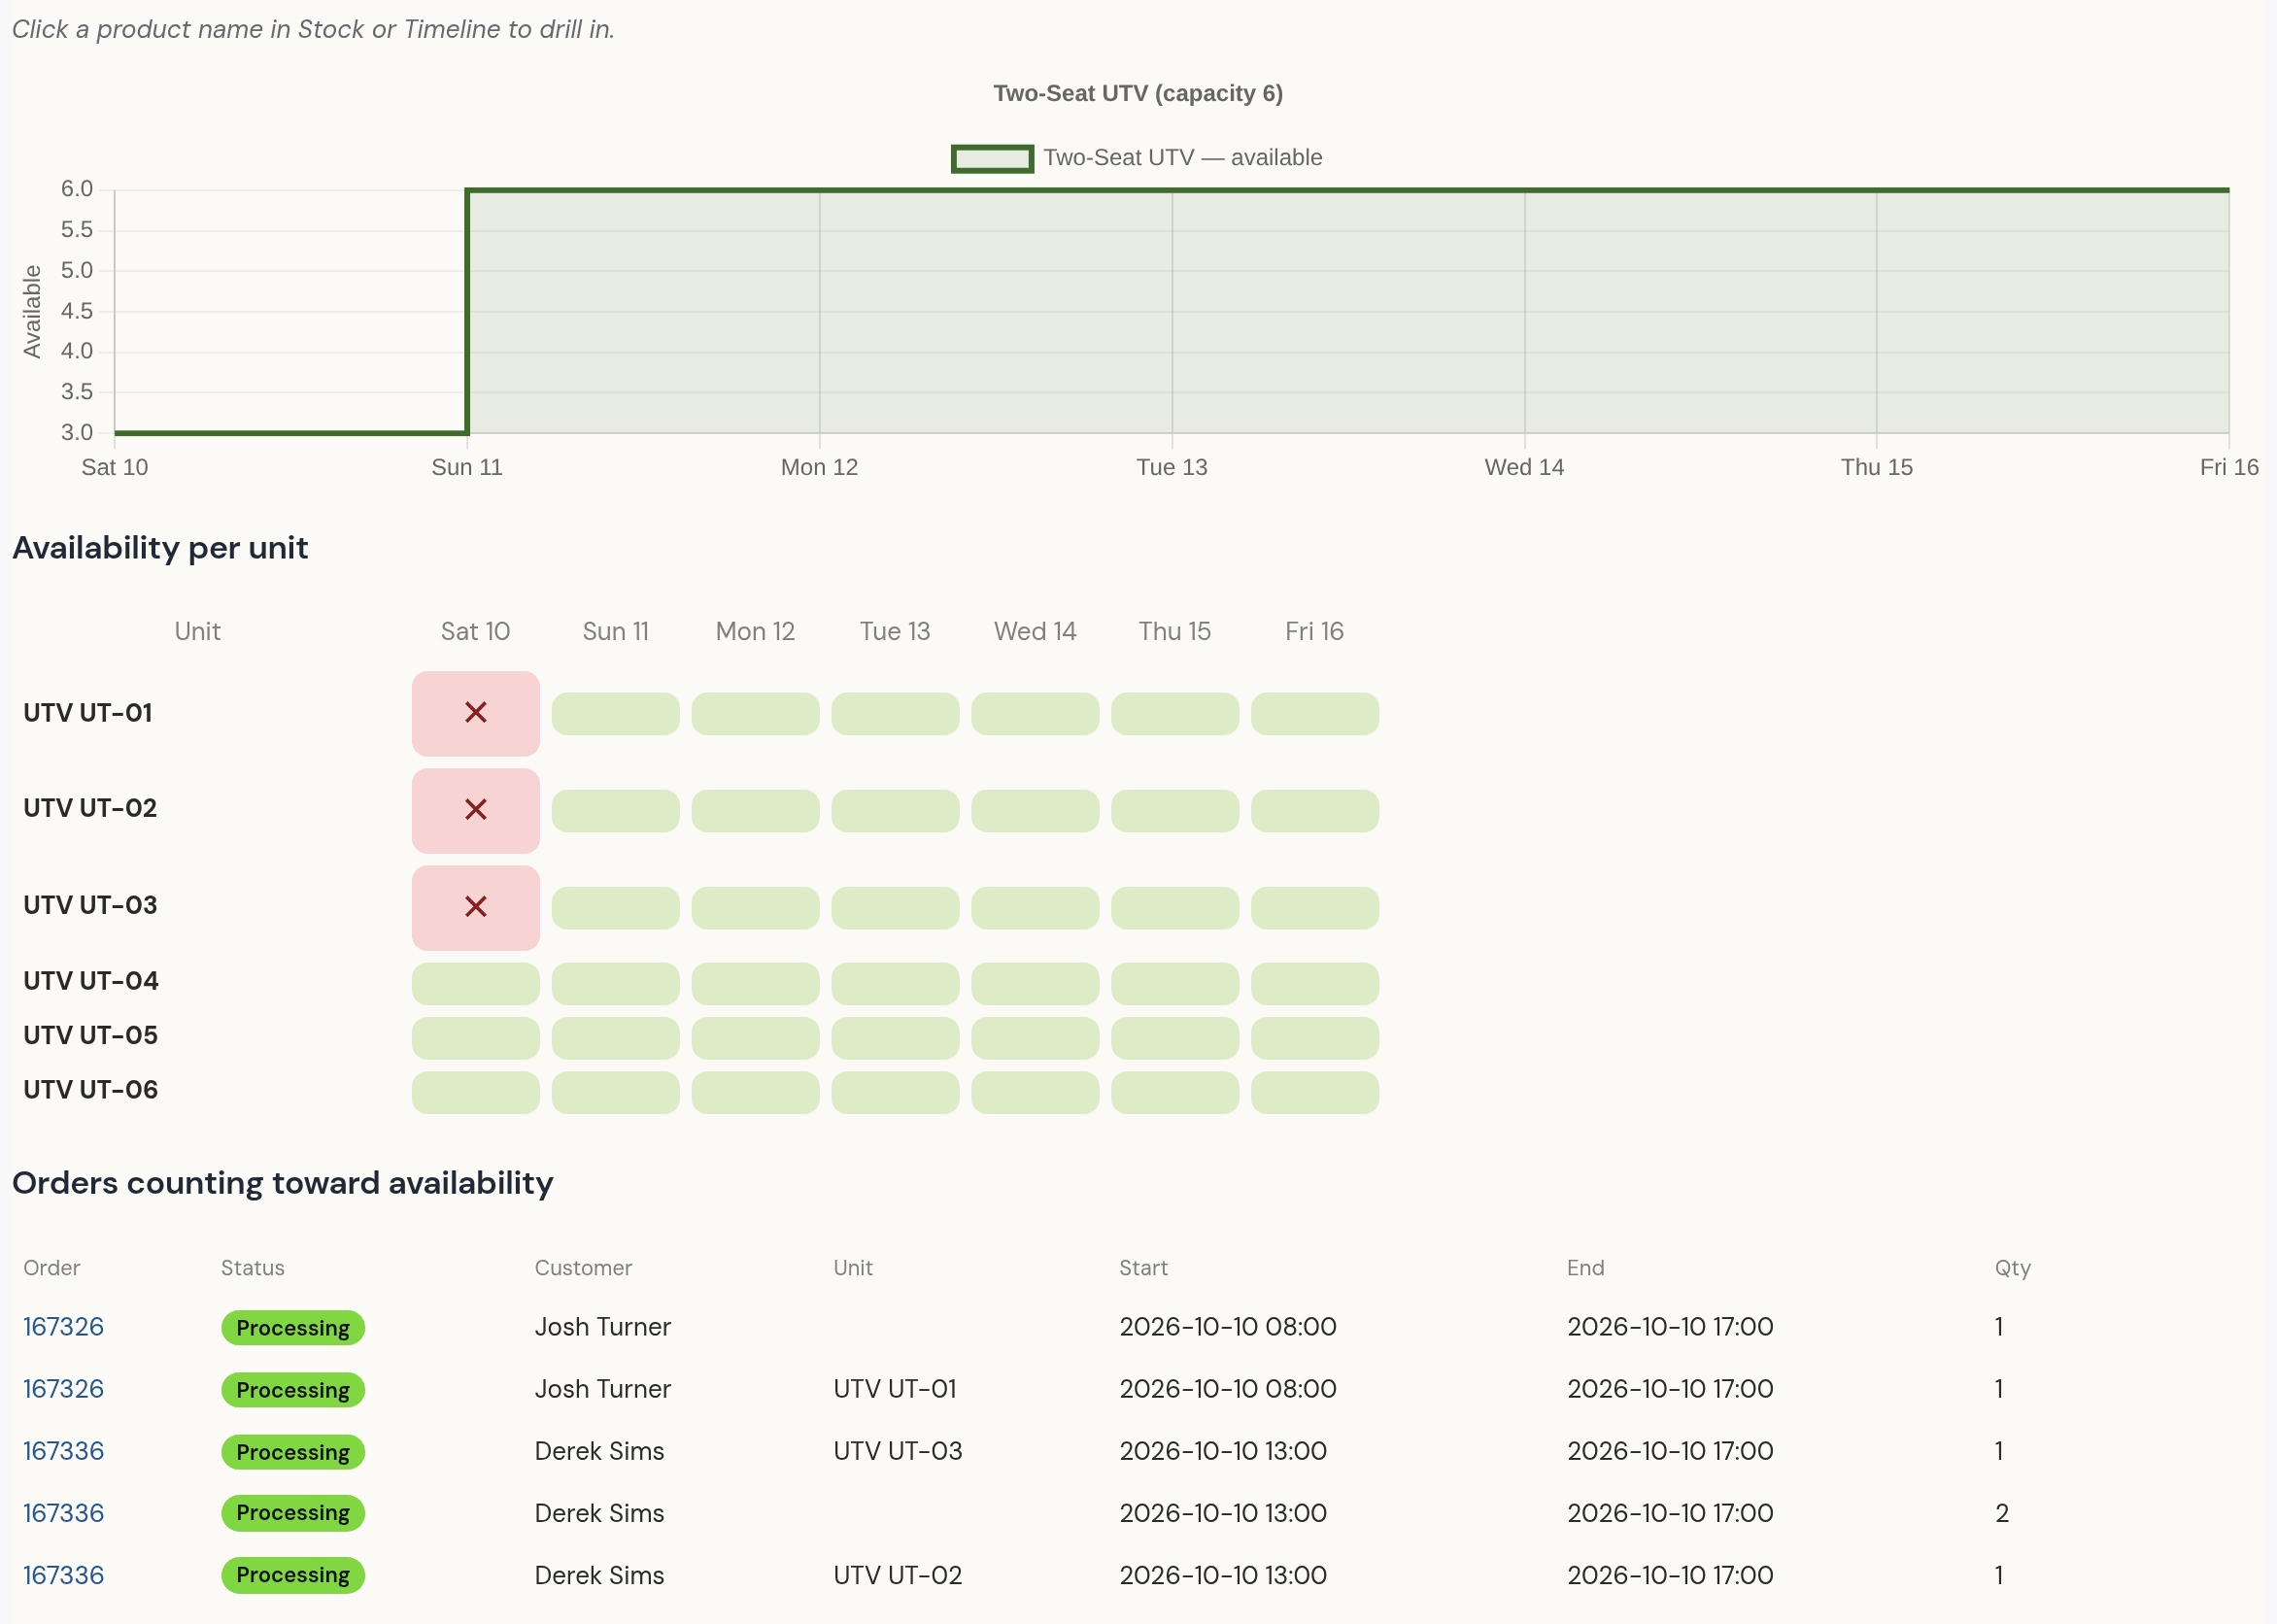This screenshot has height=1624, width=2277.
Task: Click start time 2026-10-10 13:00 for UT-03 row
Action: pos(1223,1451)
